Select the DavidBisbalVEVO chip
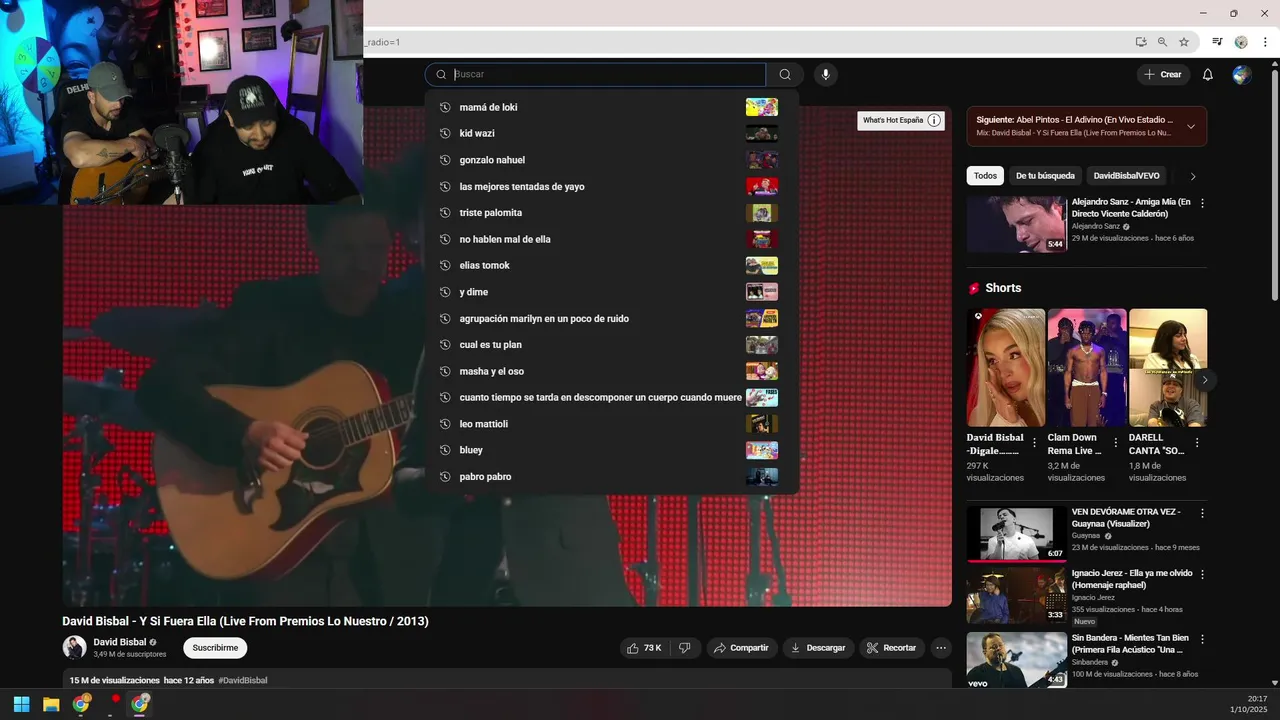Image resolution: width=1280 pixels, height=720 pixels. [x=1126, y=176]
